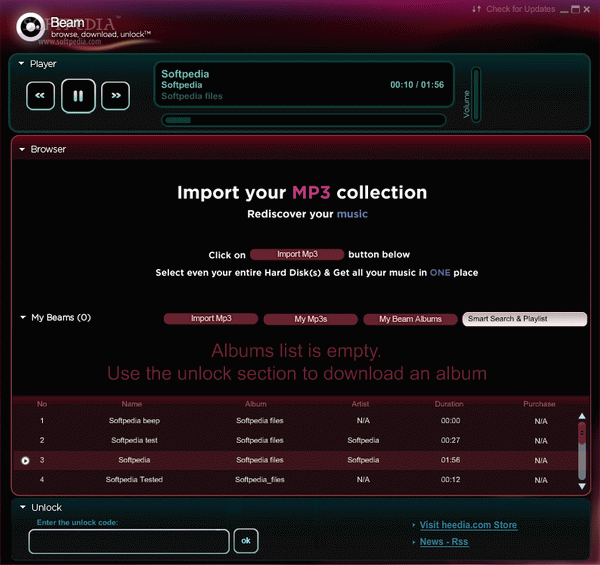The image size is (600, 565).
Task: Click the 00:10 / 01:56 time display
Action: tap(417, 85)
